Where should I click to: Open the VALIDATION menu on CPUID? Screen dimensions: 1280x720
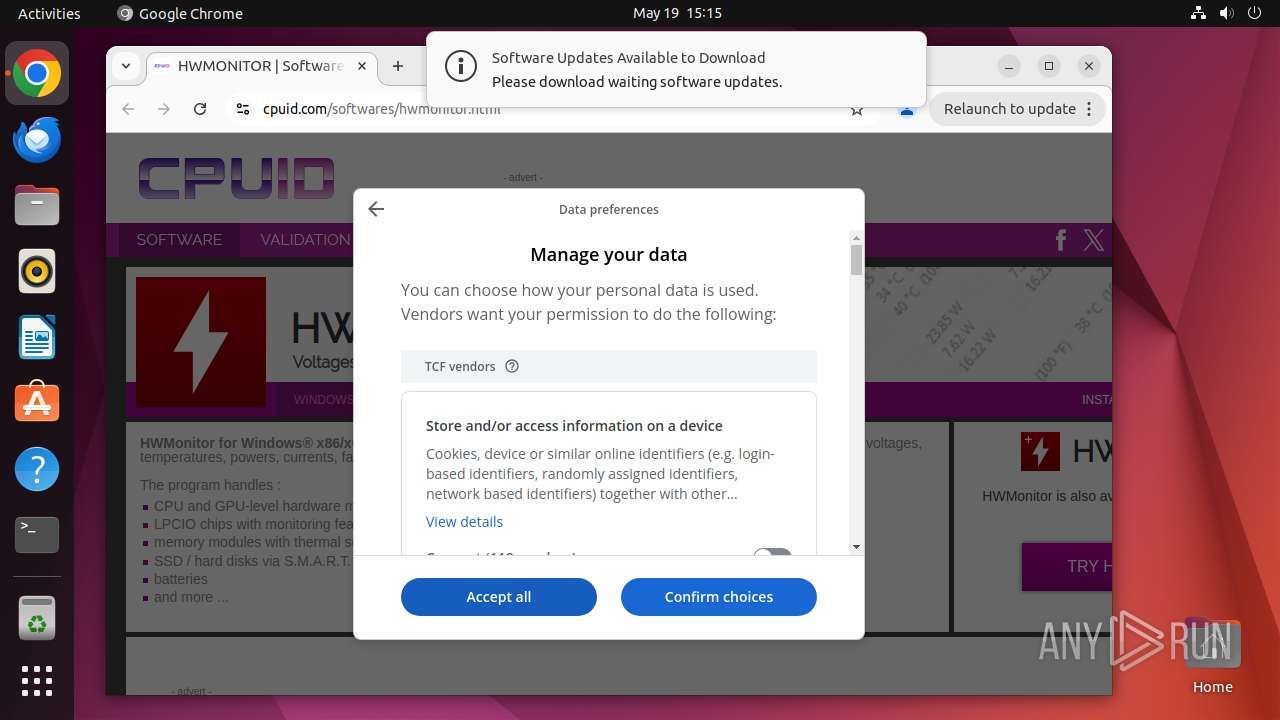click(x=305, y=240)
